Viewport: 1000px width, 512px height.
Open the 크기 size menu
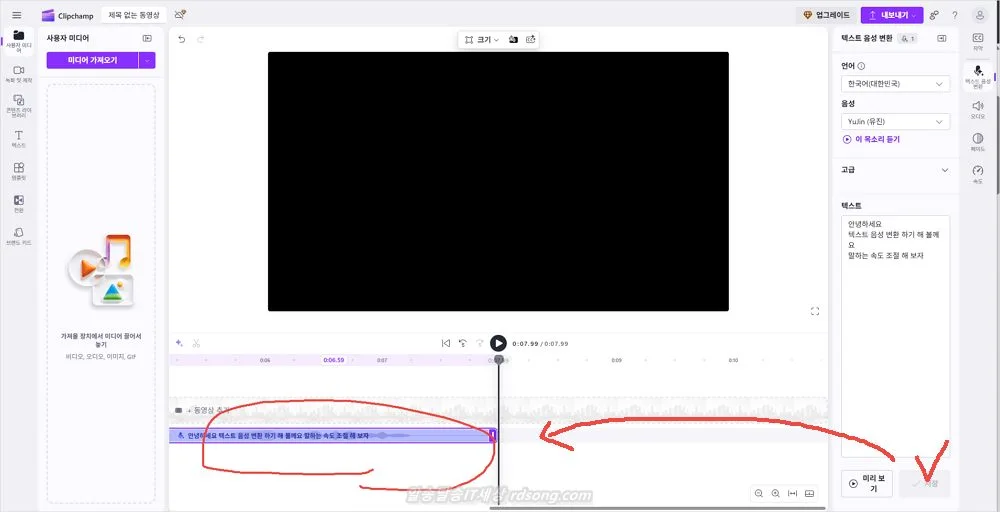481,39
